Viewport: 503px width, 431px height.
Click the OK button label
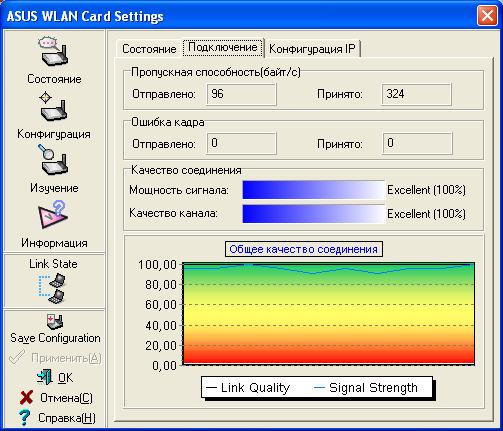66,378
